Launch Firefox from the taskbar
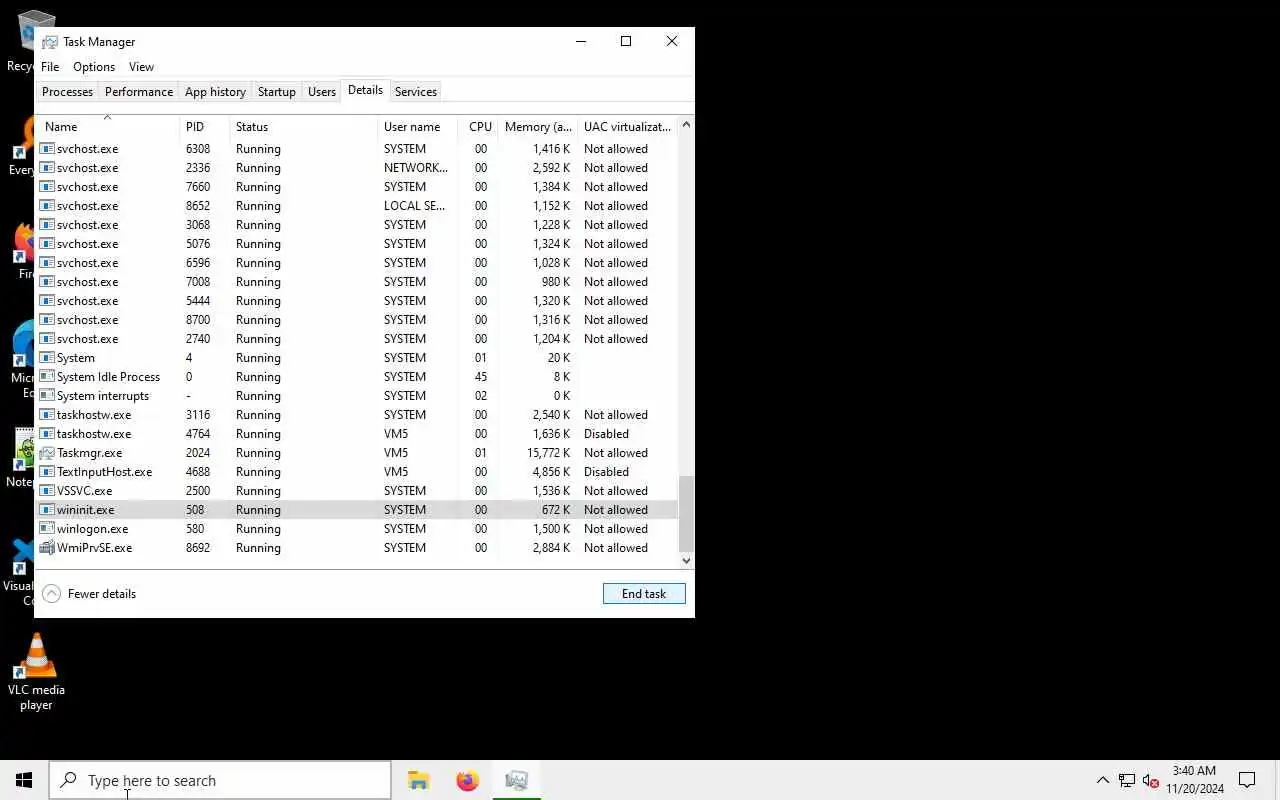 click(x=467, y=780)
